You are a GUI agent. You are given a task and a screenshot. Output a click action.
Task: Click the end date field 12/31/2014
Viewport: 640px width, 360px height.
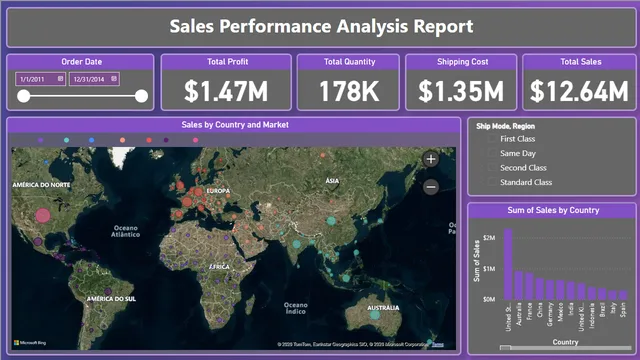94,79
